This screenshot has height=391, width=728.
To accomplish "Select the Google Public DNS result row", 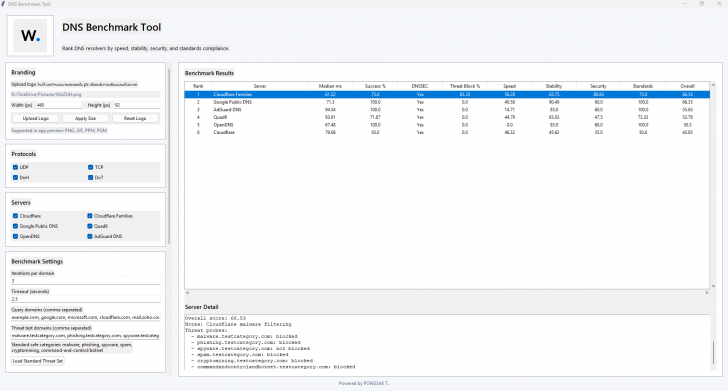I will 447,102.
